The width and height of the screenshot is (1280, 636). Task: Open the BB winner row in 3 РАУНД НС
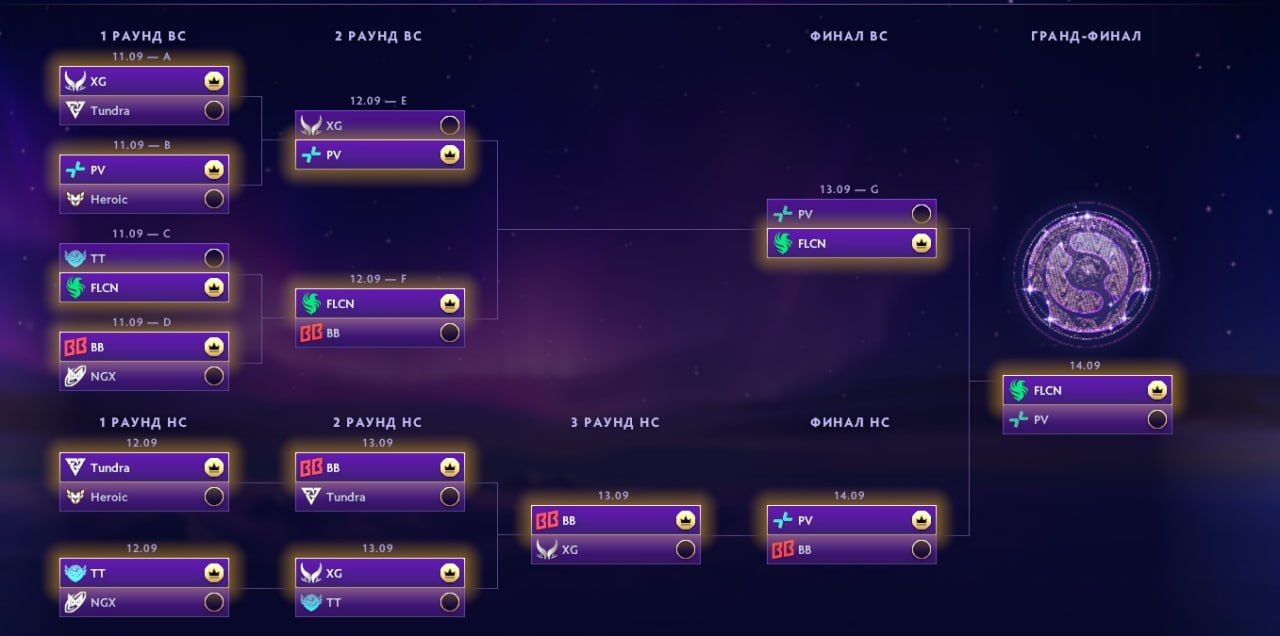616,520
